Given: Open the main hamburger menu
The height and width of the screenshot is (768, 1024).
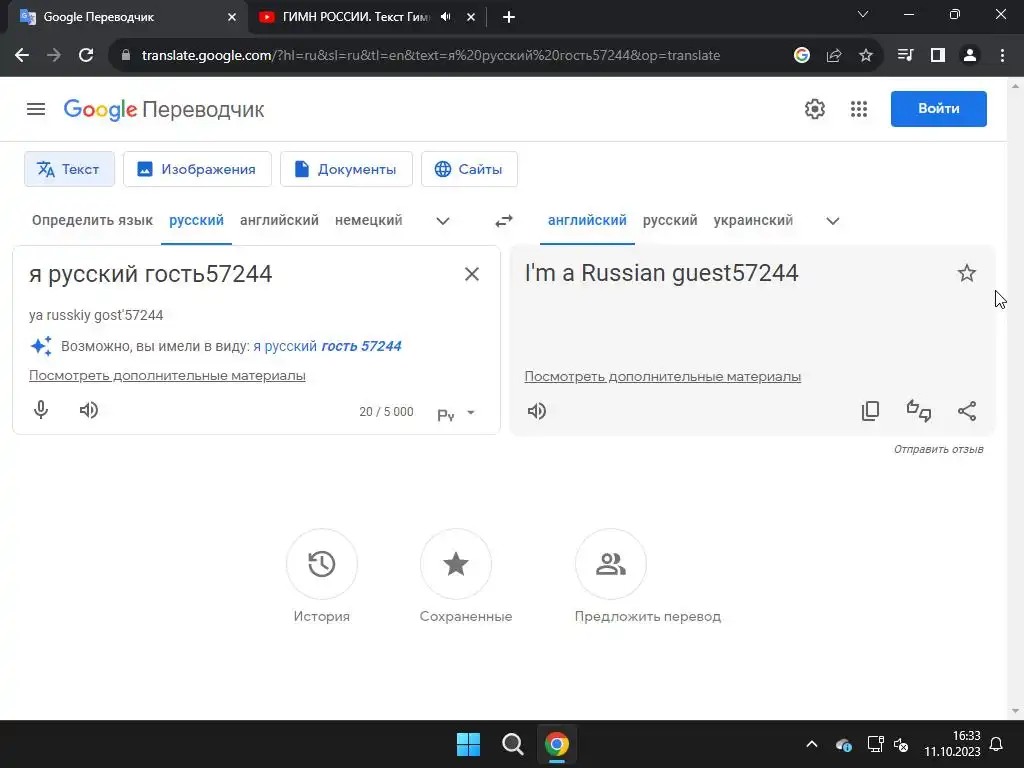Looking at the screenshot, I should (36, 109).
